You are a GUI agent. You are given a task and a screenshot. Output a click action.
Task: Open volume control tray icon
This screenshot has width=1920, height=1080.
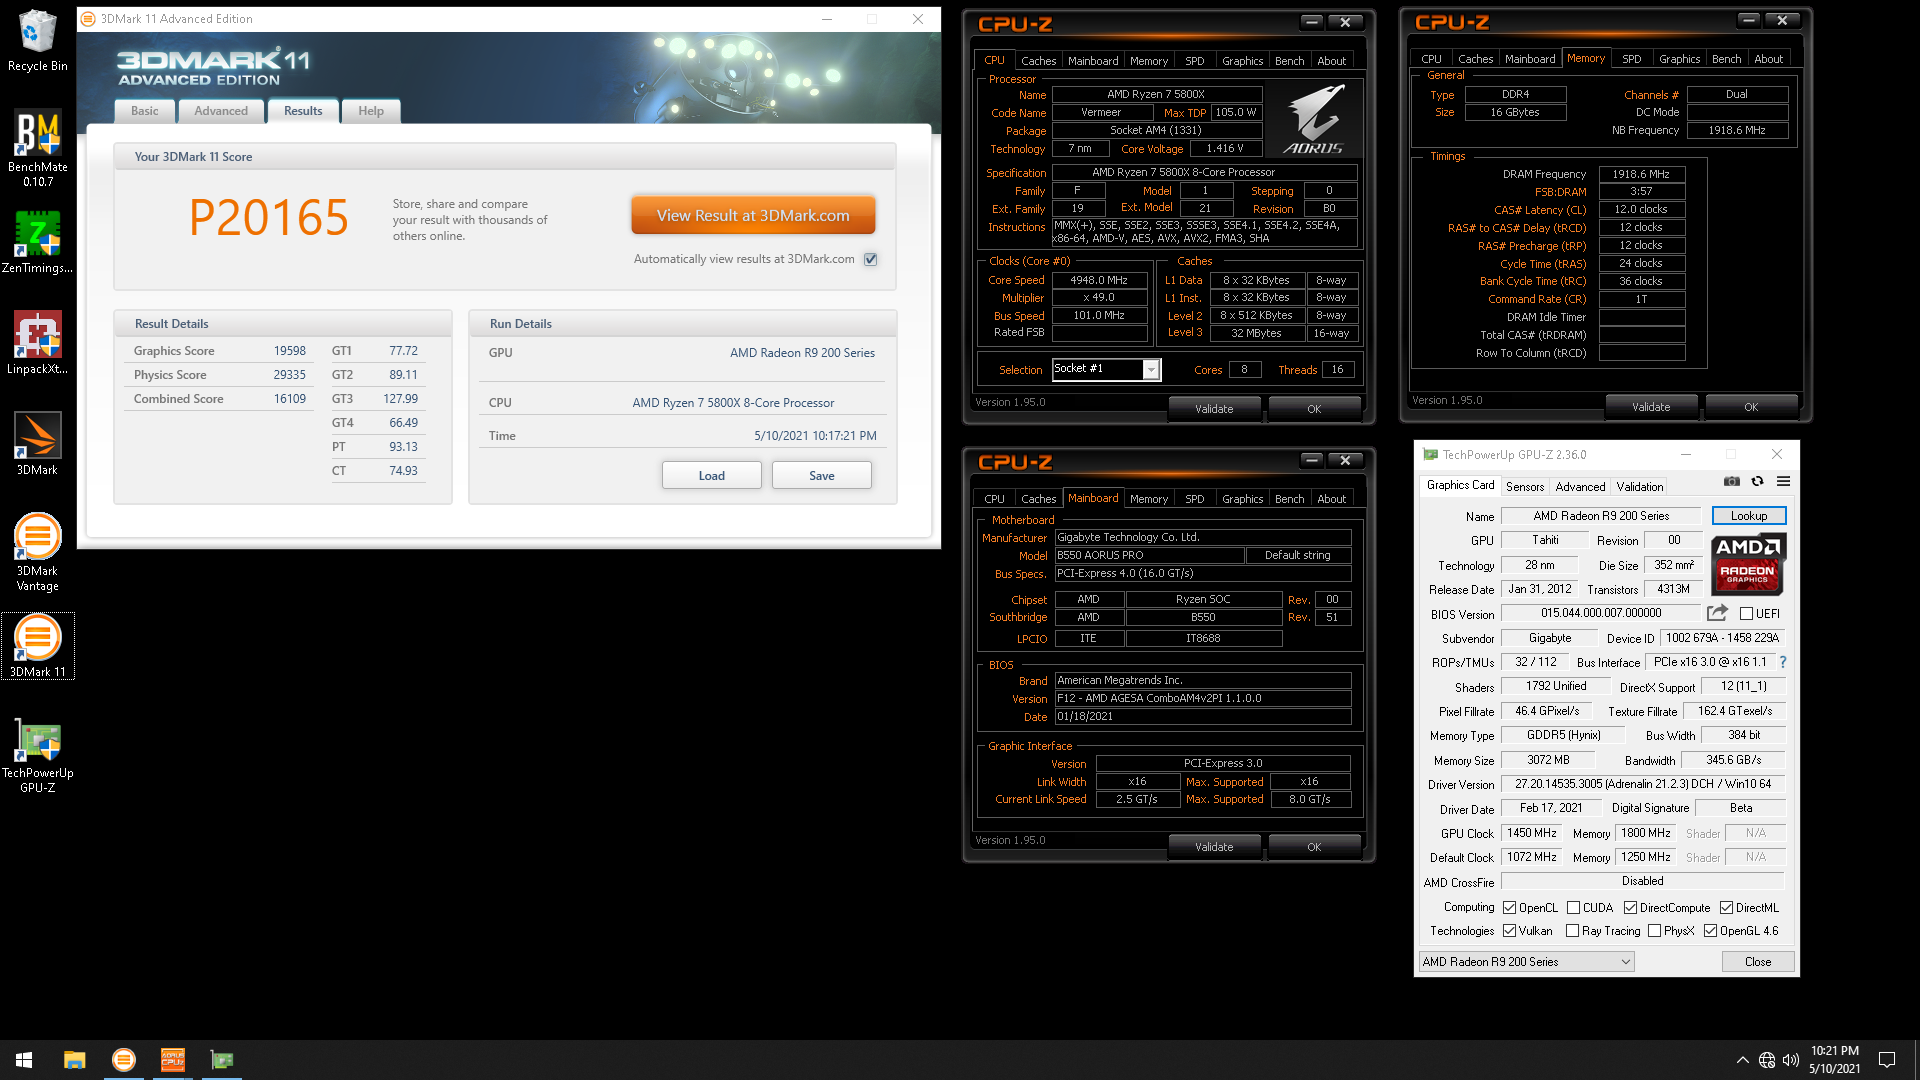pos(1791,1060)
